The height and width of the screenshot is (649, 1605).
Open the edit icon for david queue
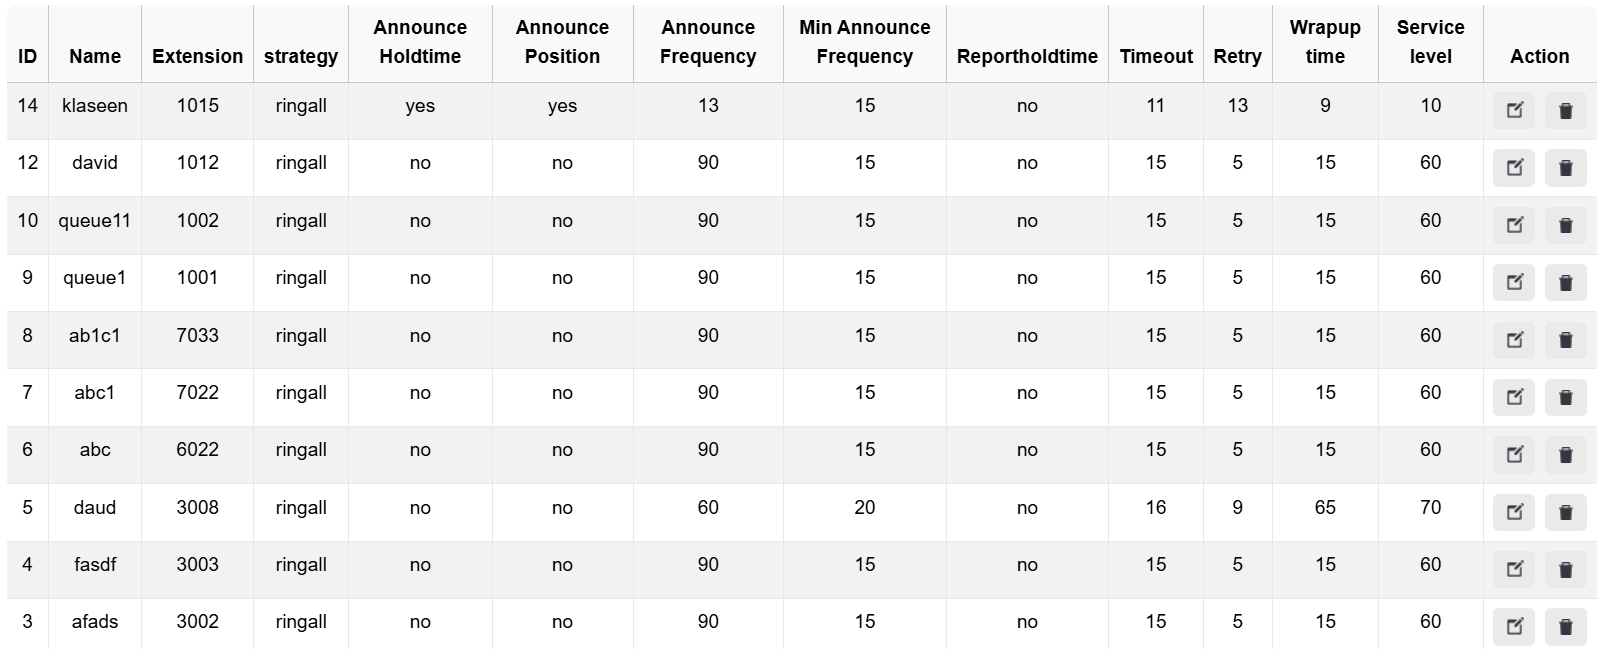(x=1514, y=167)
